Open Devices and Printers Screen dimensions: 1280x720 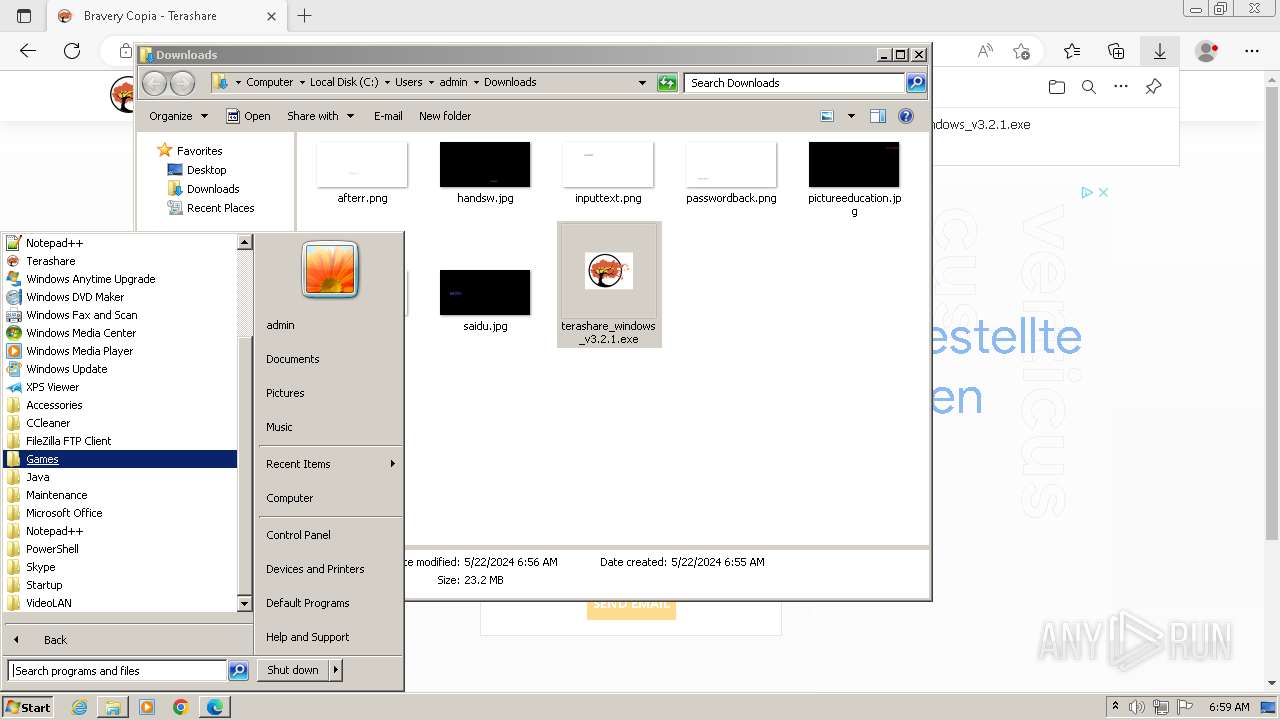(x=315, y=569)
